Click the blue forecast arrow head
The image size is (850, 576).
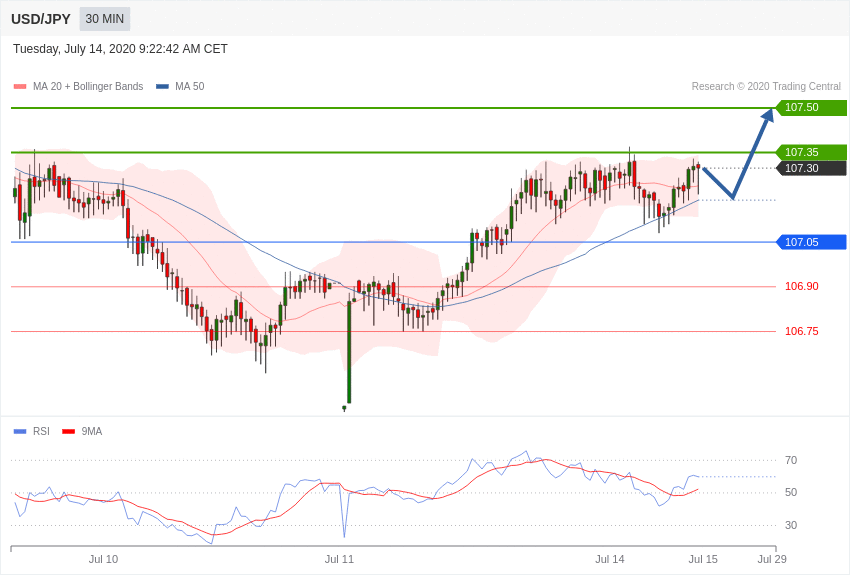(767, 116)
